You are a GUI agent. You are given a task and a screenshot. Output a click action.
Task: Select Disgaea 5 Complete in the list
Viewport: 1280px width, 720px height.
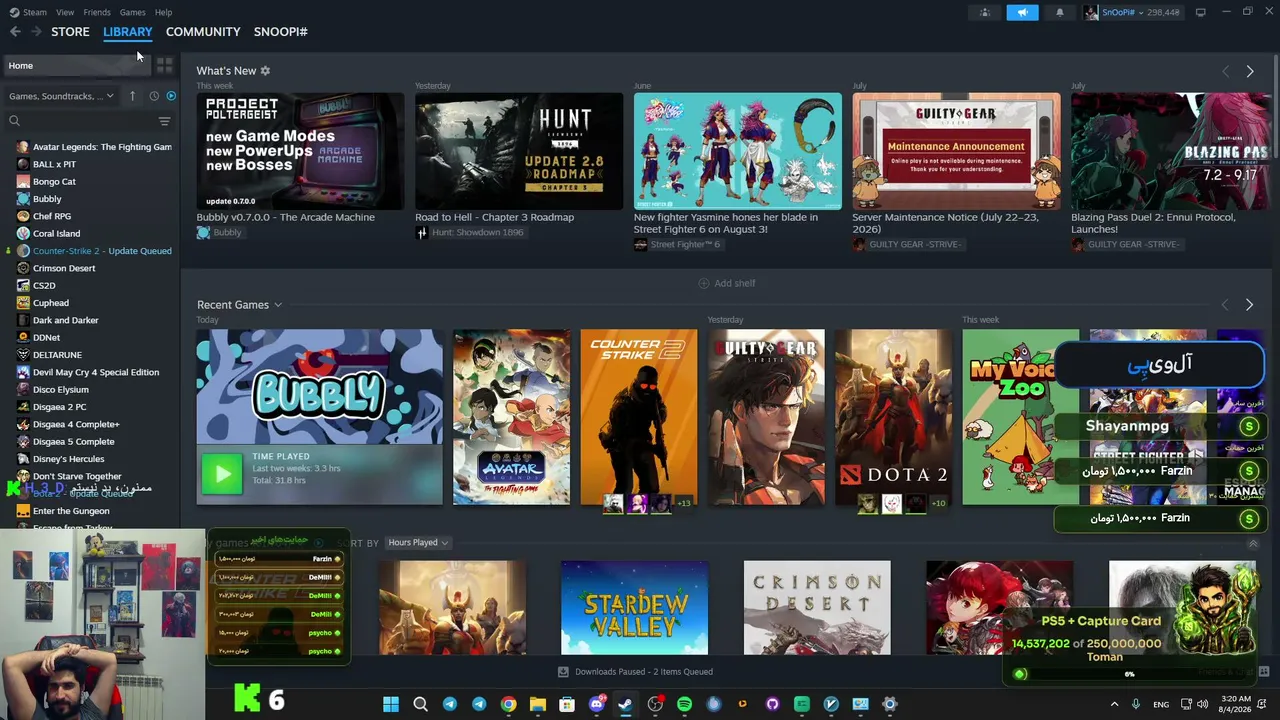[74, 442]
